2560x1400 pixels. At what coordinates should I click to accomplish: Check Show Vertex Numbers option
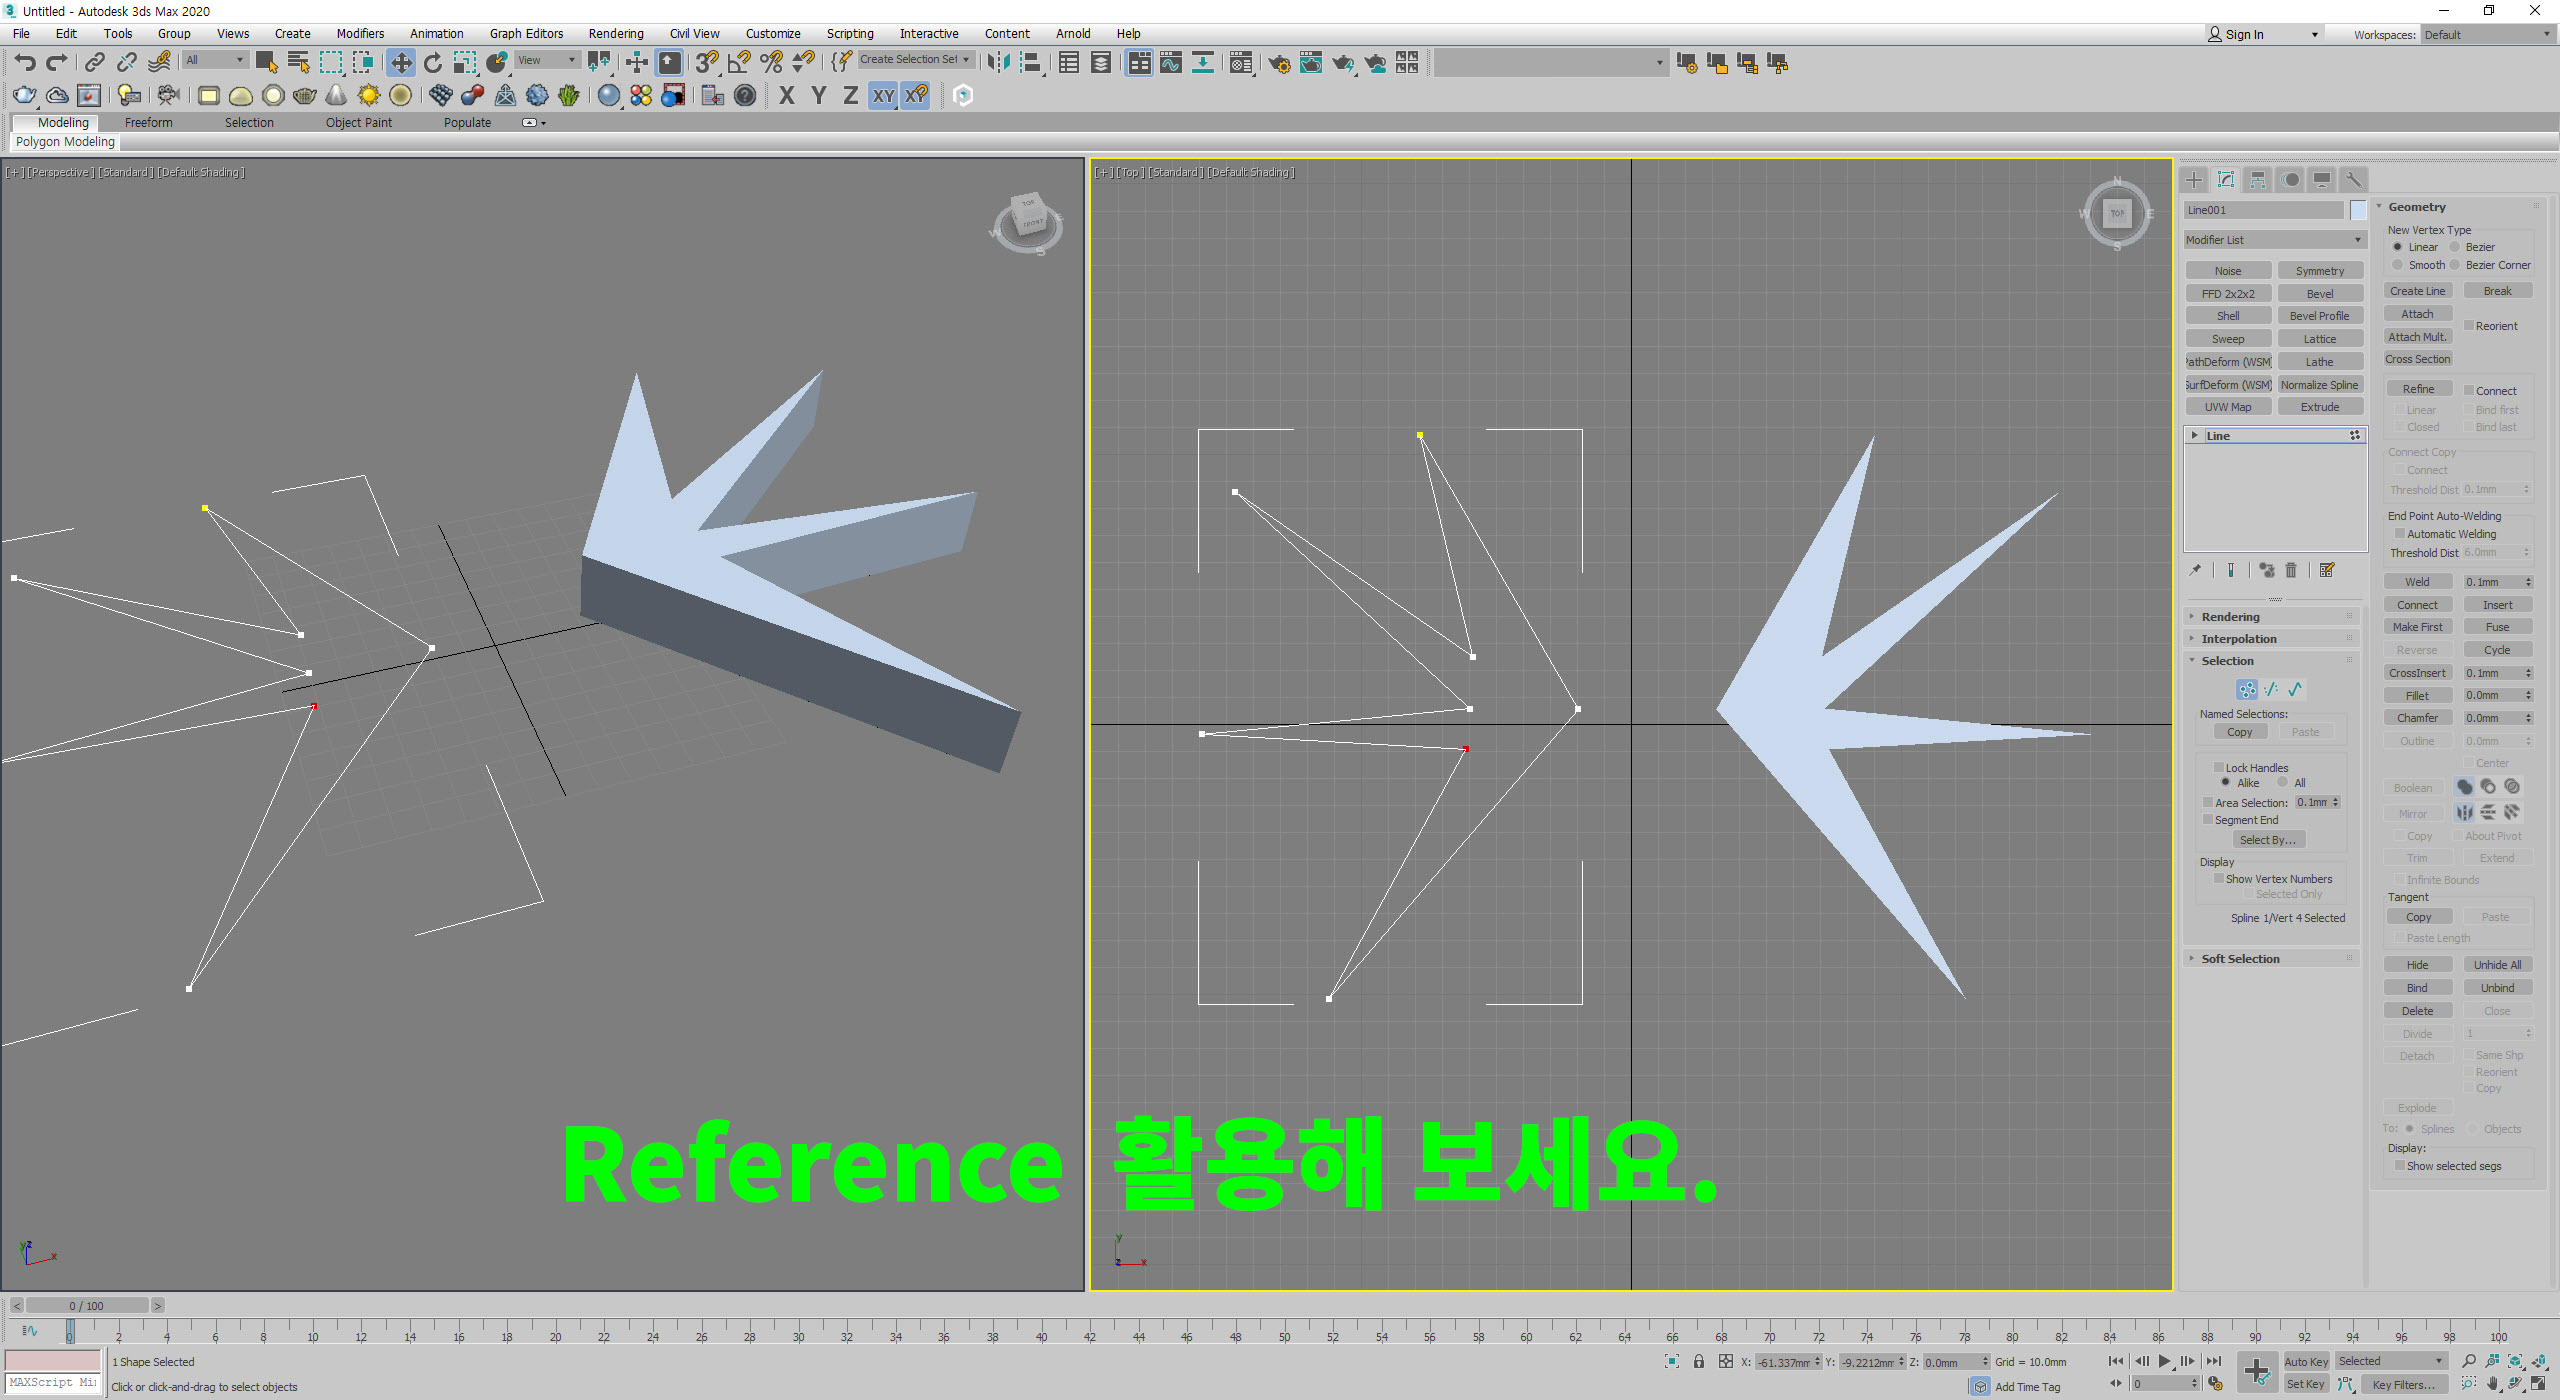[x=2220, y=879]
